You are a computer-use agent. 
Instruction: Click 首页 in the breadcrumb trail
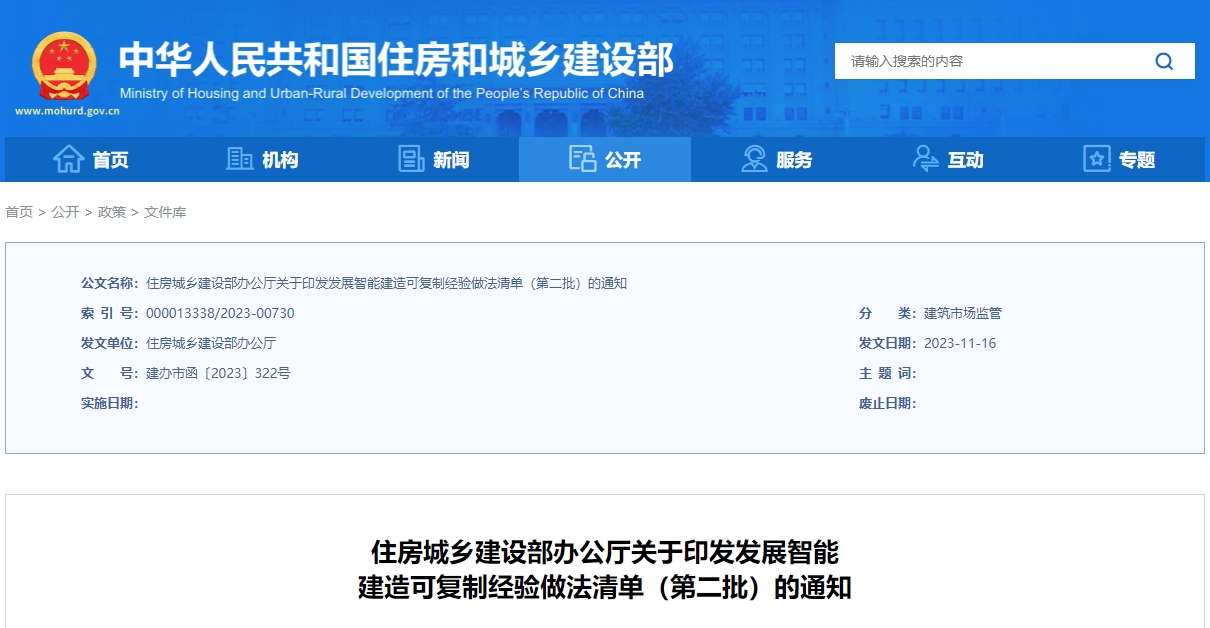(x=19, y=212)
